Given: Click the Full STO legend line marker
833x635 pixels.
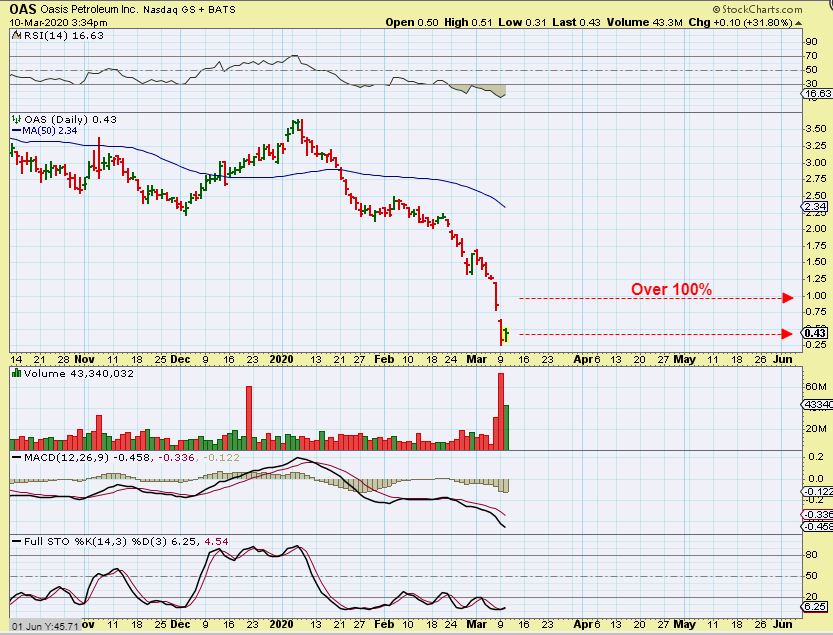Looking at the screenshot, I should 16,541.
